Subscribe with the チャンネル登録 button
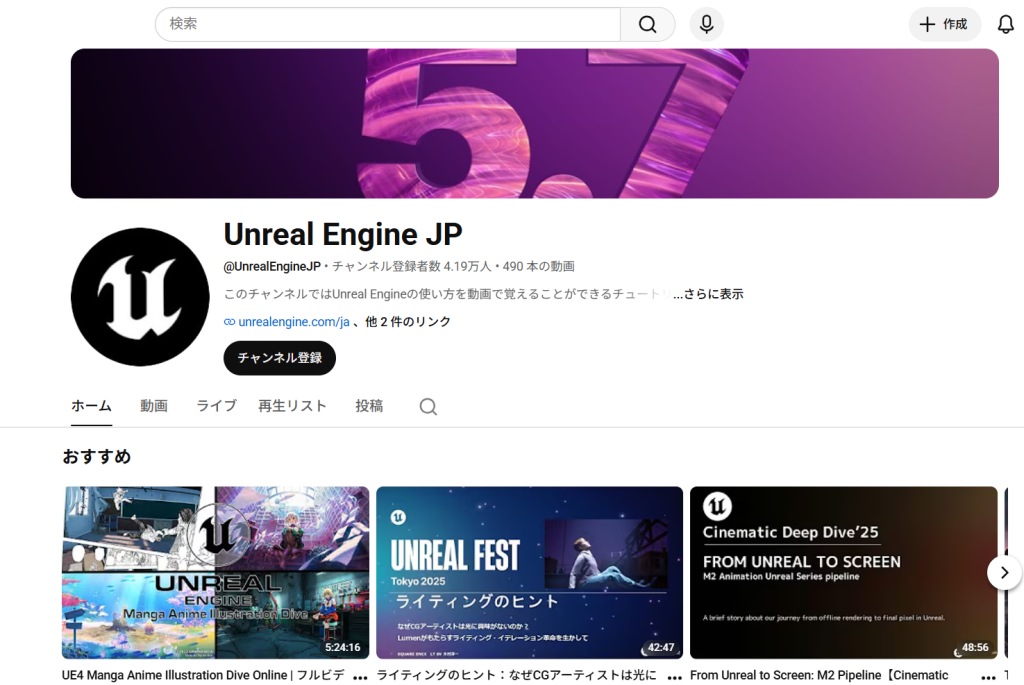The width and height of the screenshot is (1024, 685). pyautogui.click(x=280, y=358)
